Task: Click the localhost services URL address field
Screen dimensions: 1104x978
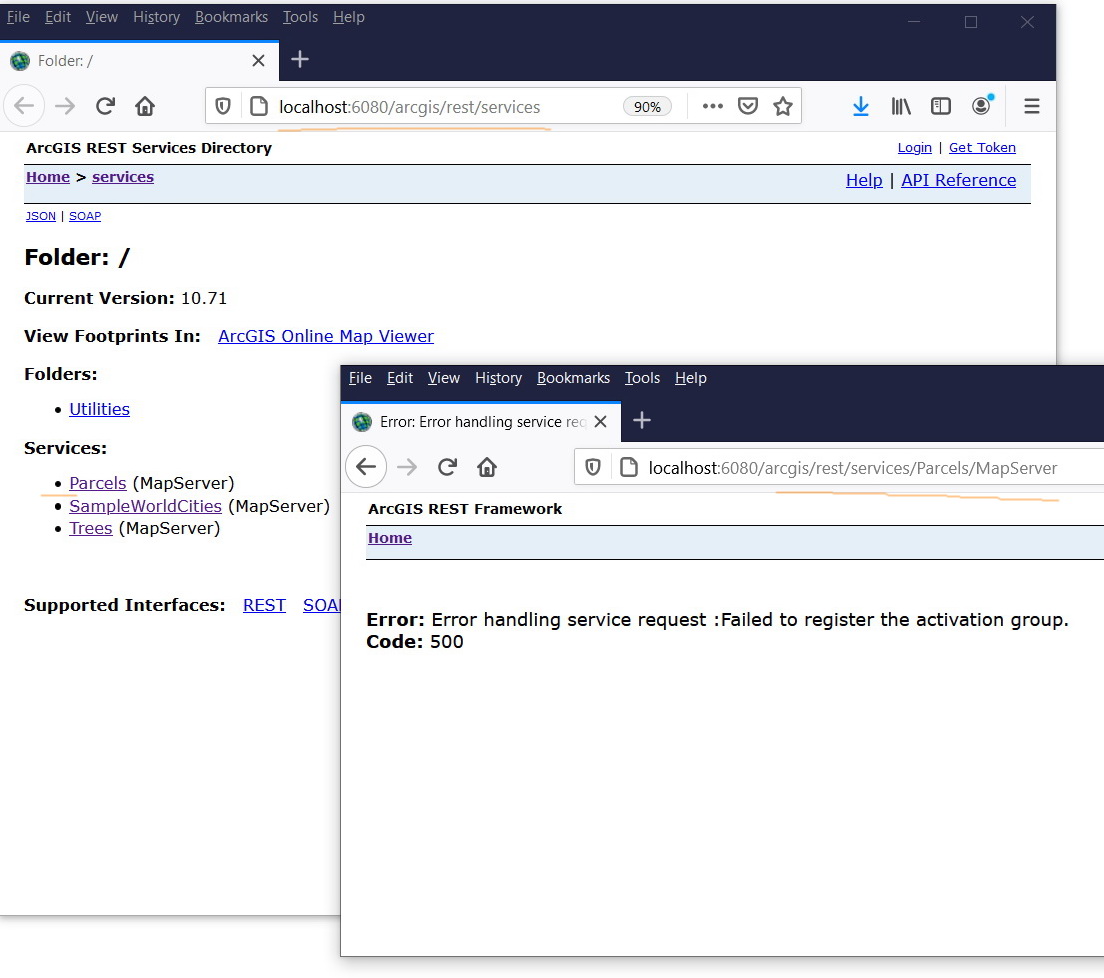Action: point(447,107)
